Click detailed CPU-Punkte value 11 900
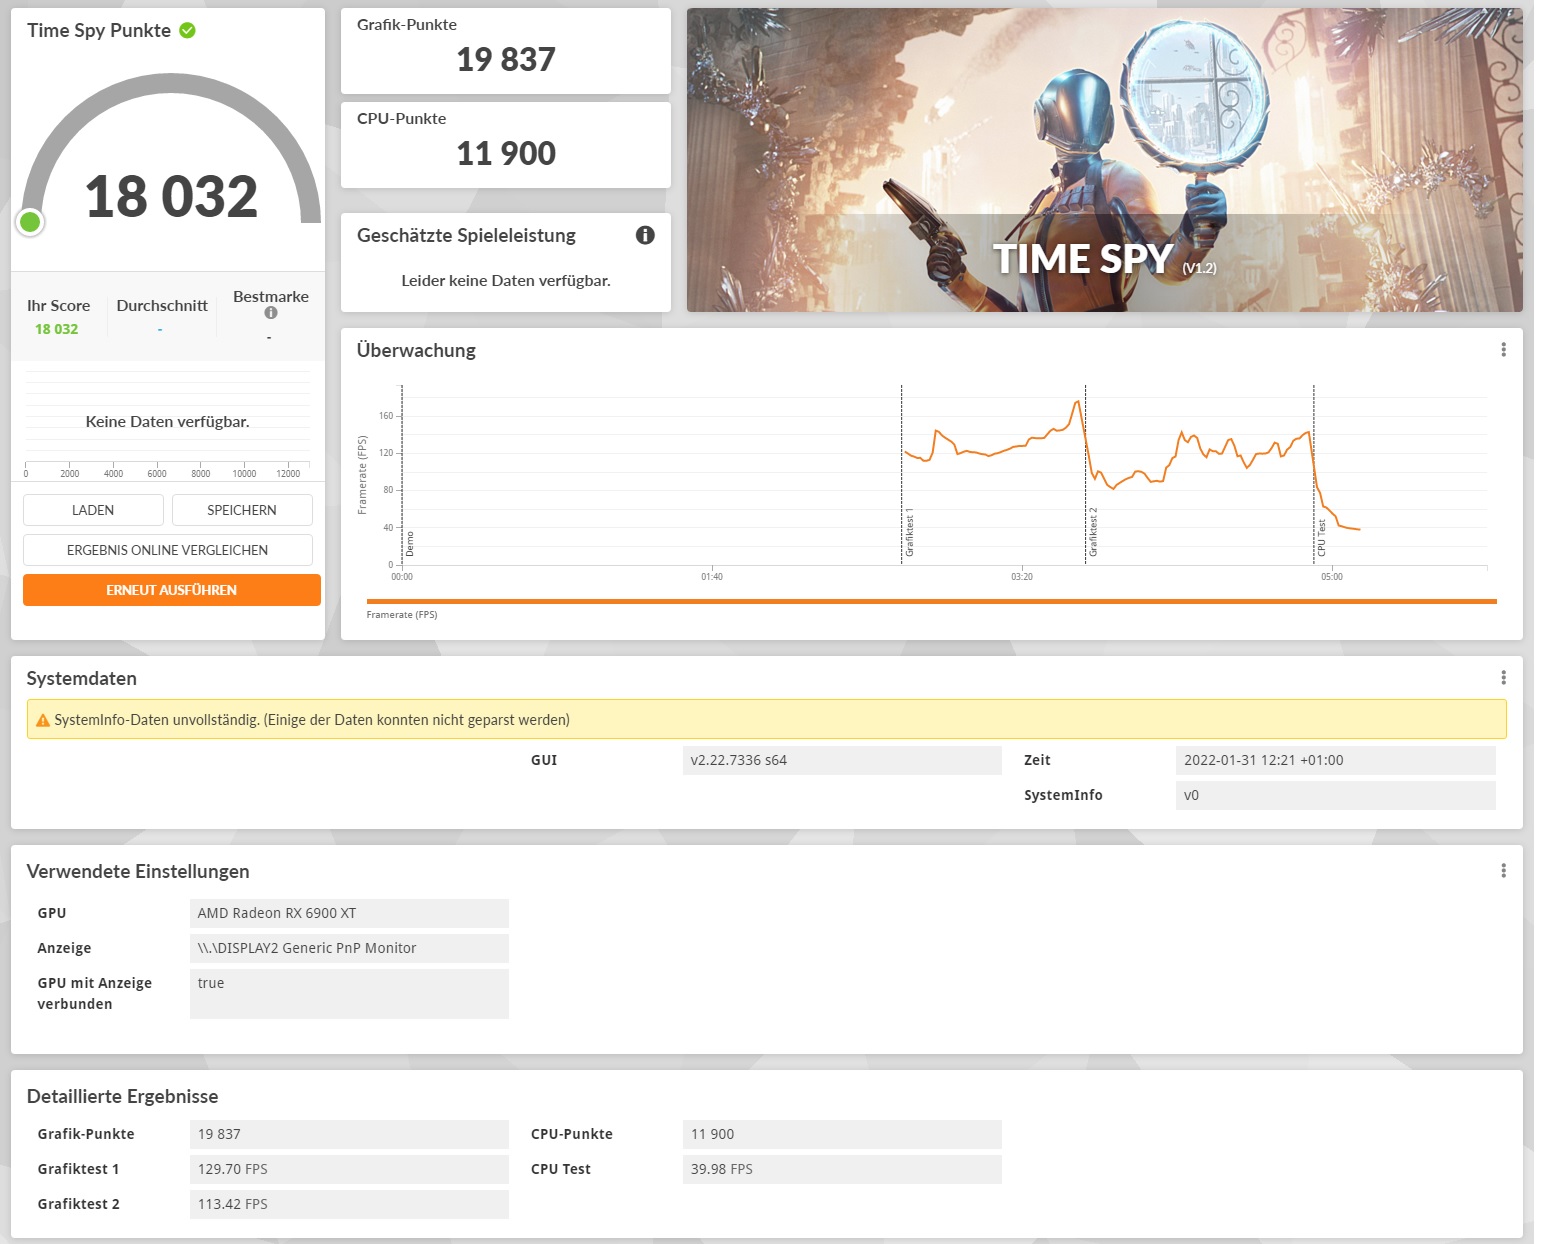Viewport: 1560px width, 1244px height. click(x=842, y=1134)
